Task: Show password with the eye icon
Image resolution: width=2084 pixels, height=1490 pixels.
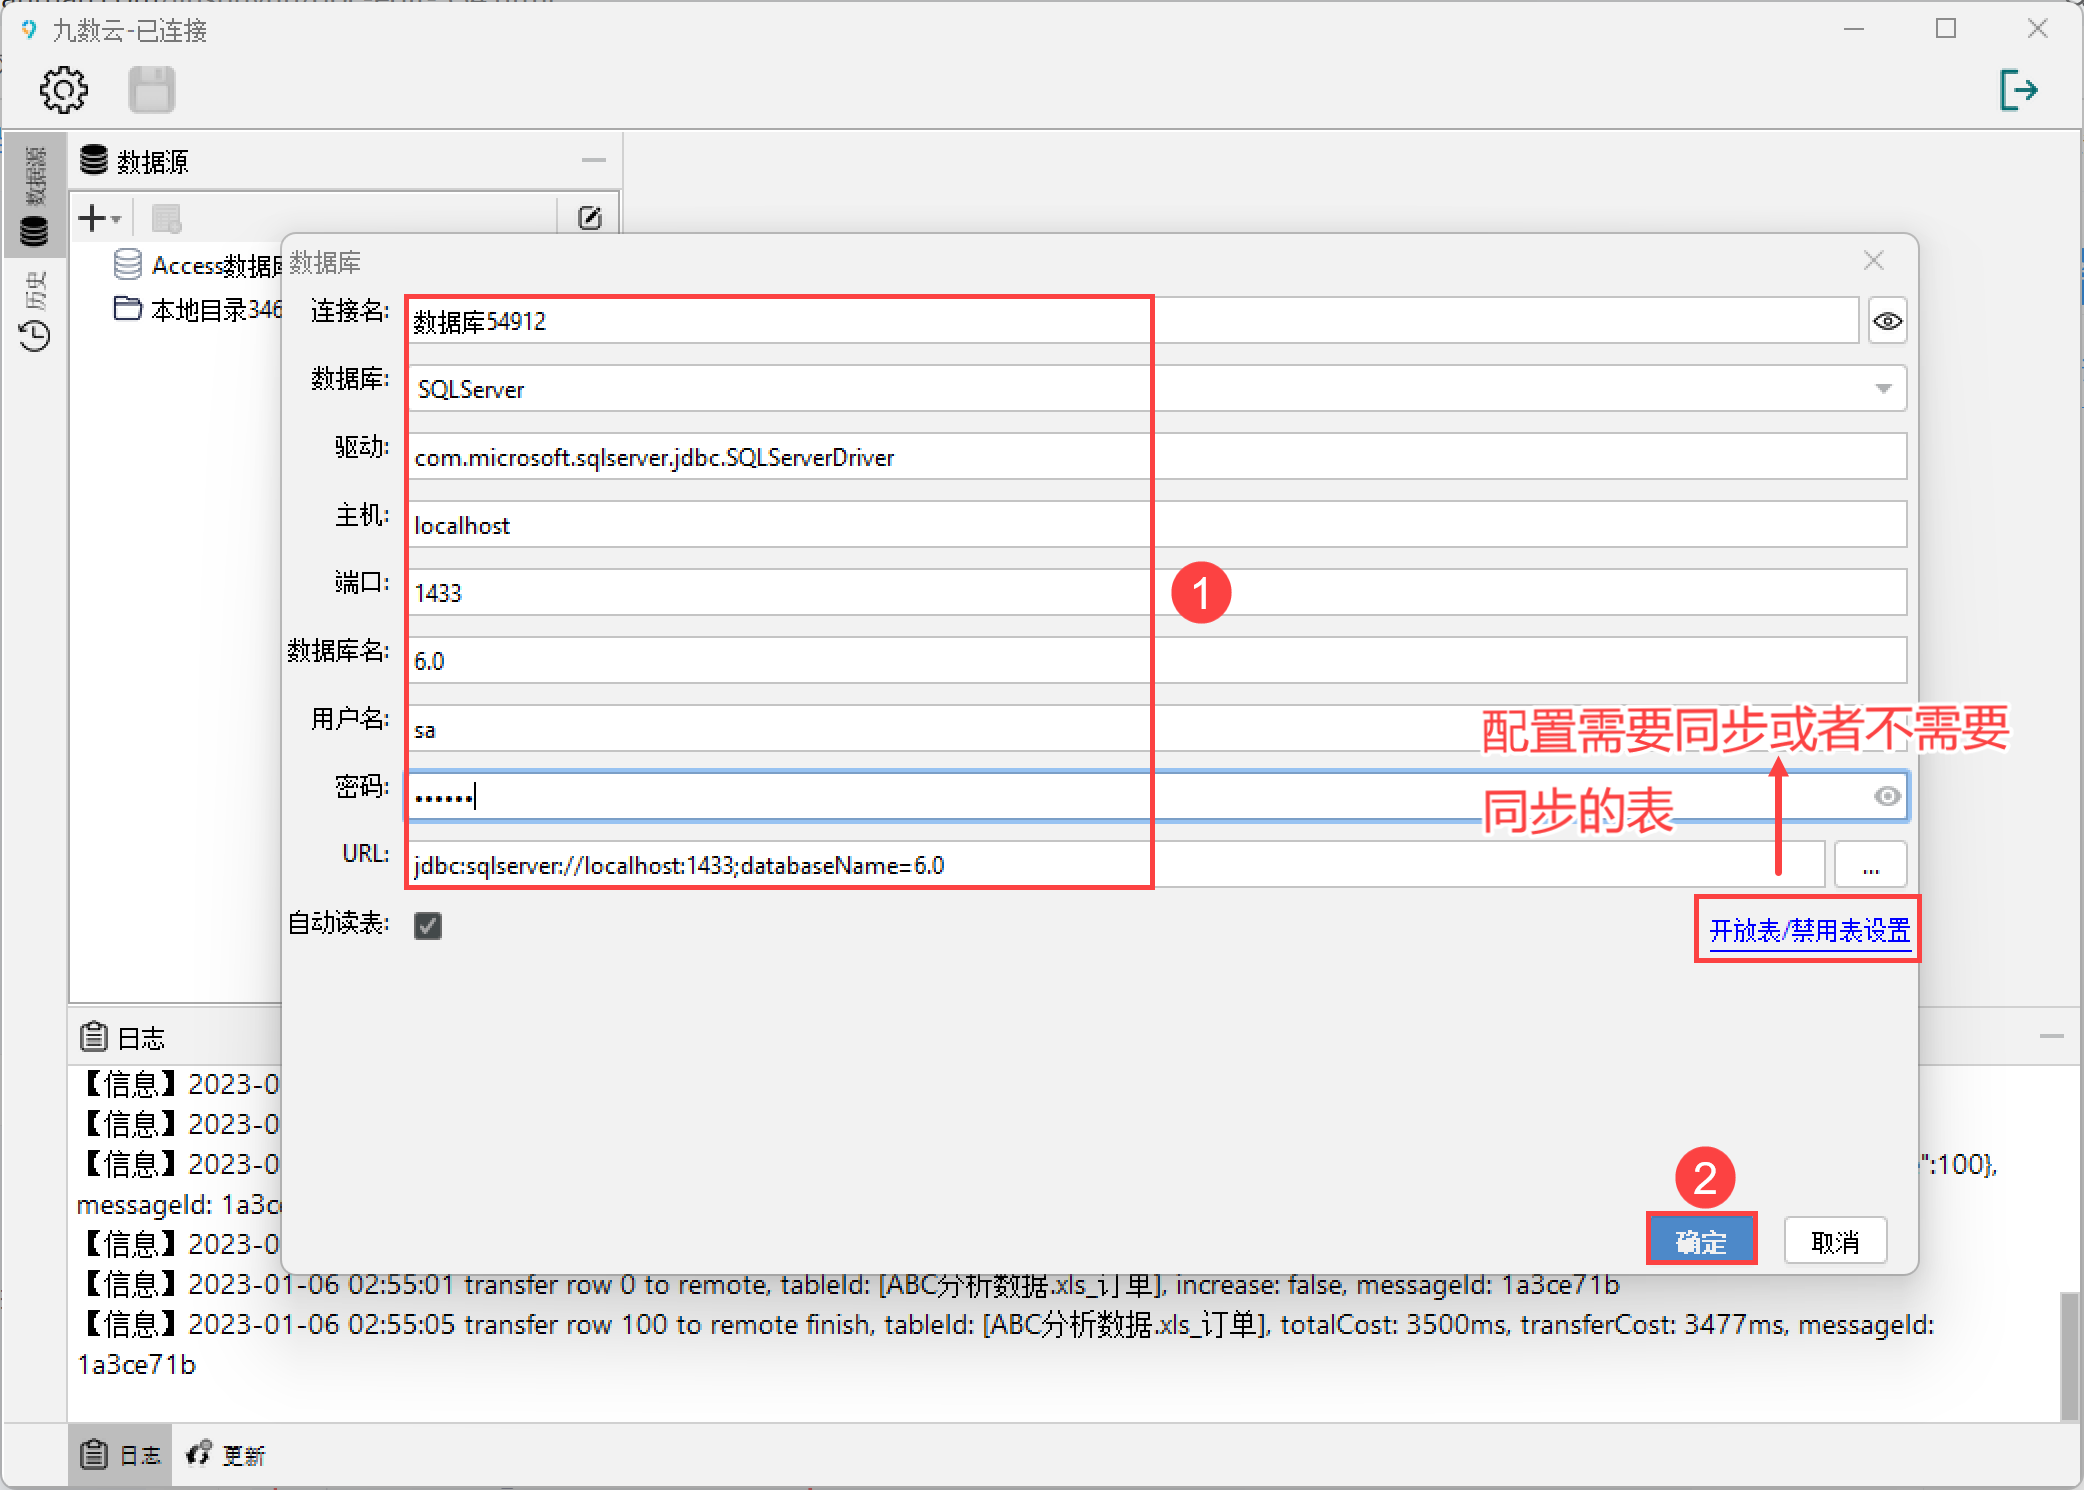Action: [x=1886, y=796]
